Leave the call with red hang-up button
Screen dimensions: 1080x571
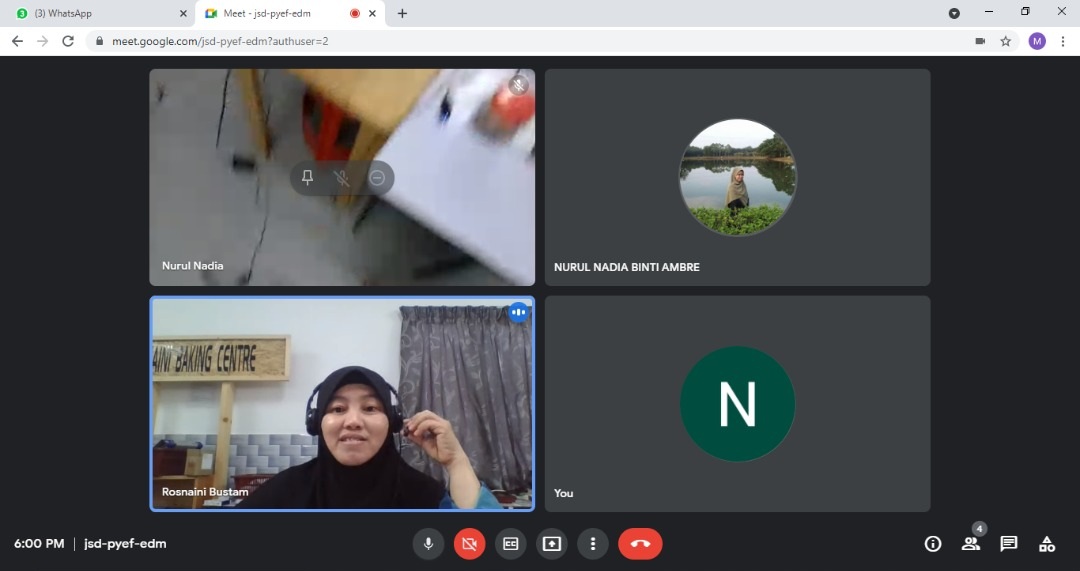(x=640, y=544)
